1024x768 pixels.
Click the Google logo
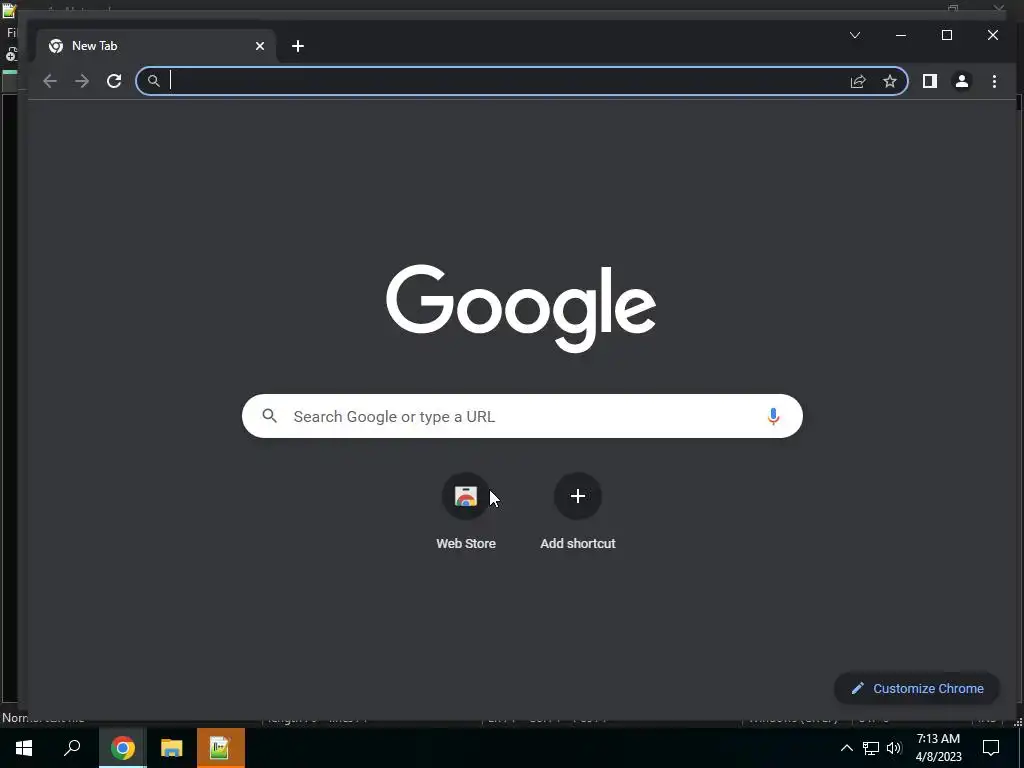(x=520, y=308)
